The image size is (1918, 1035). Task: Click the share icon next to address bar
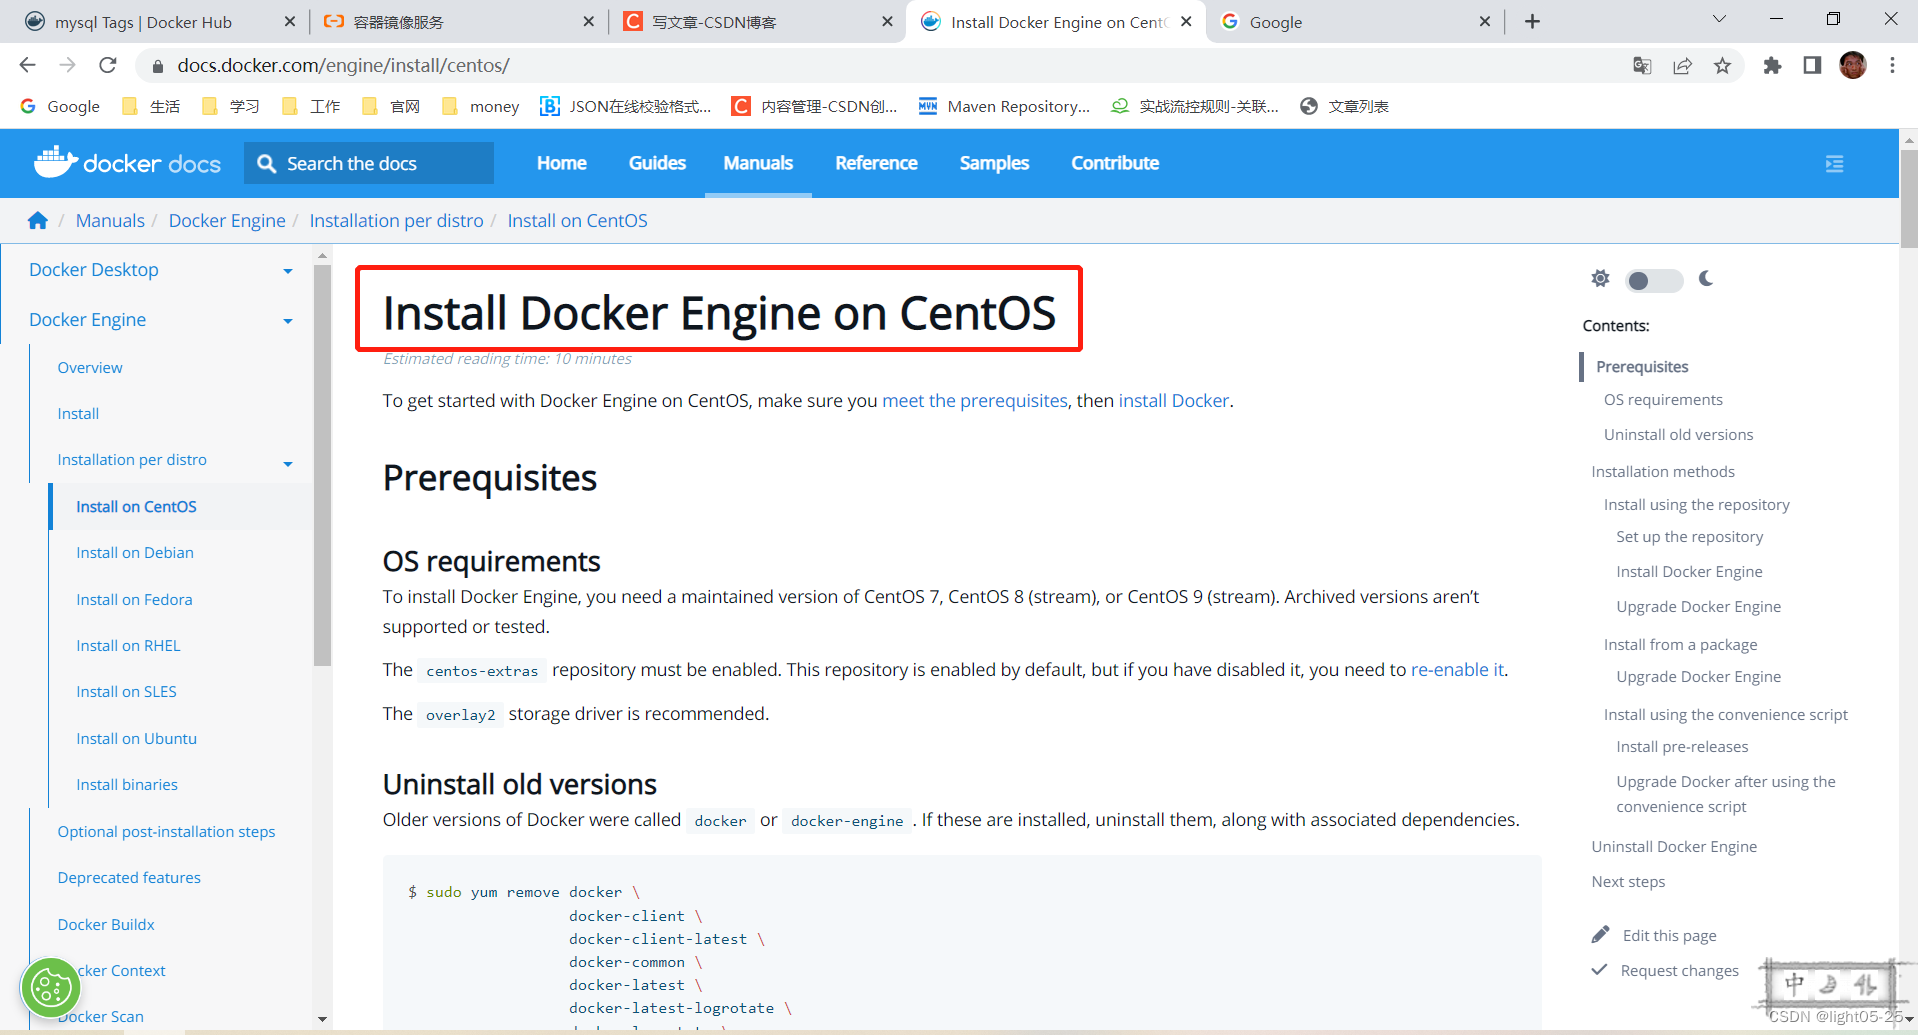click(1683, 65)
